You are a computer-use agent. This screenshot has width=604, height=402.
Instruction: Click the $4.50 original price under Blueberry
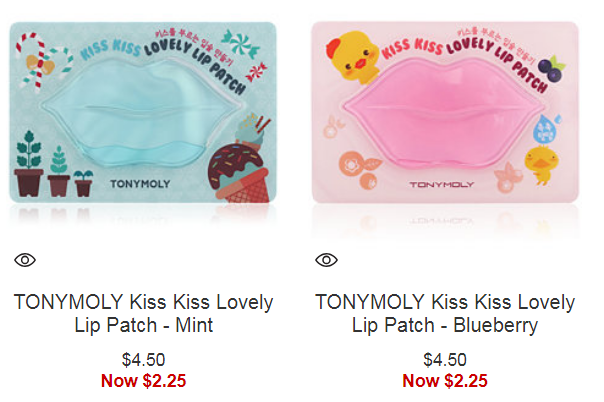445,360
